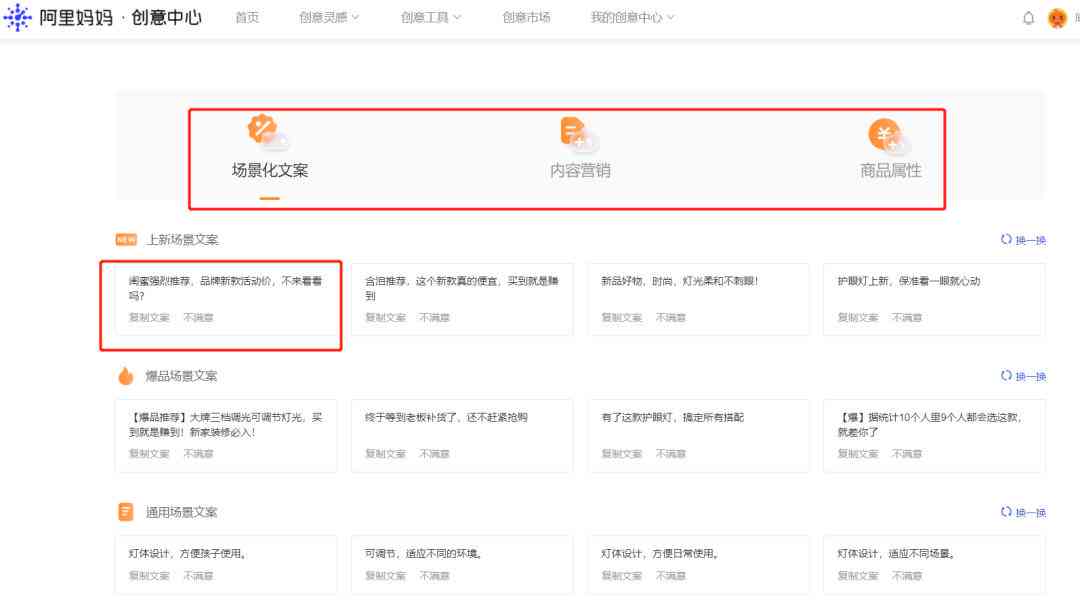The width and height of the screenshot is (1080, 604).
Task: Mark 有了这款护眼灯 card as 不满意
Action: [671, 454]
